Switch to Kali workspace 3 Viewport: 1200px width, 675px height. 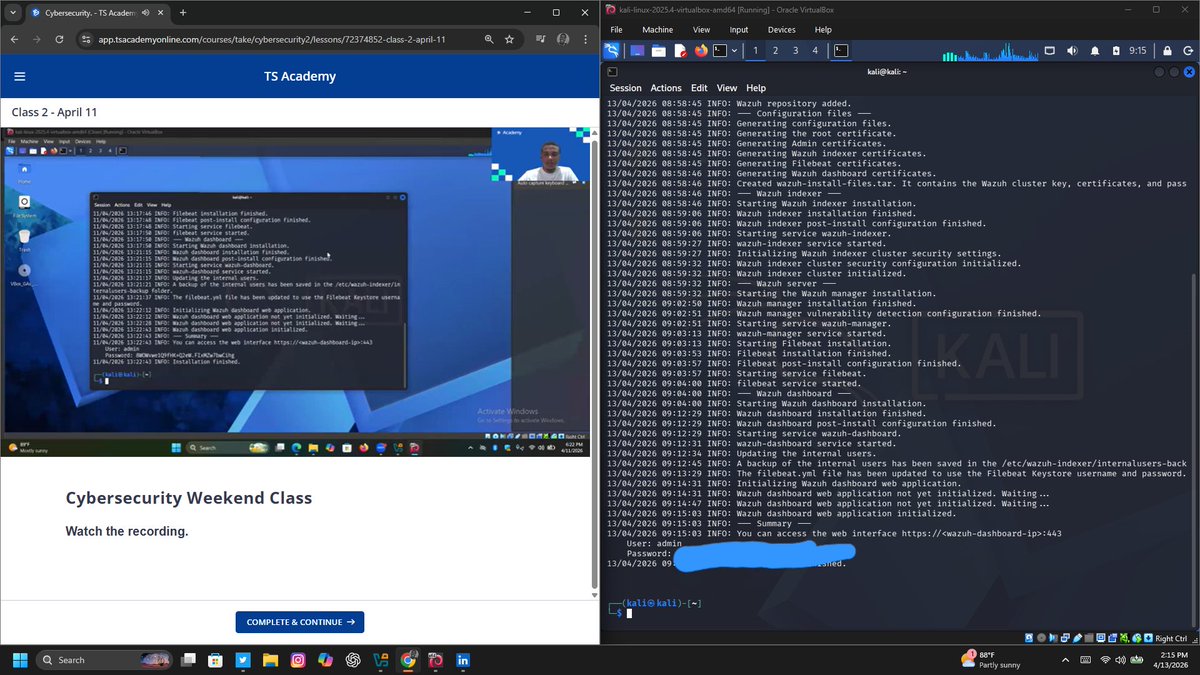[795, 50]
